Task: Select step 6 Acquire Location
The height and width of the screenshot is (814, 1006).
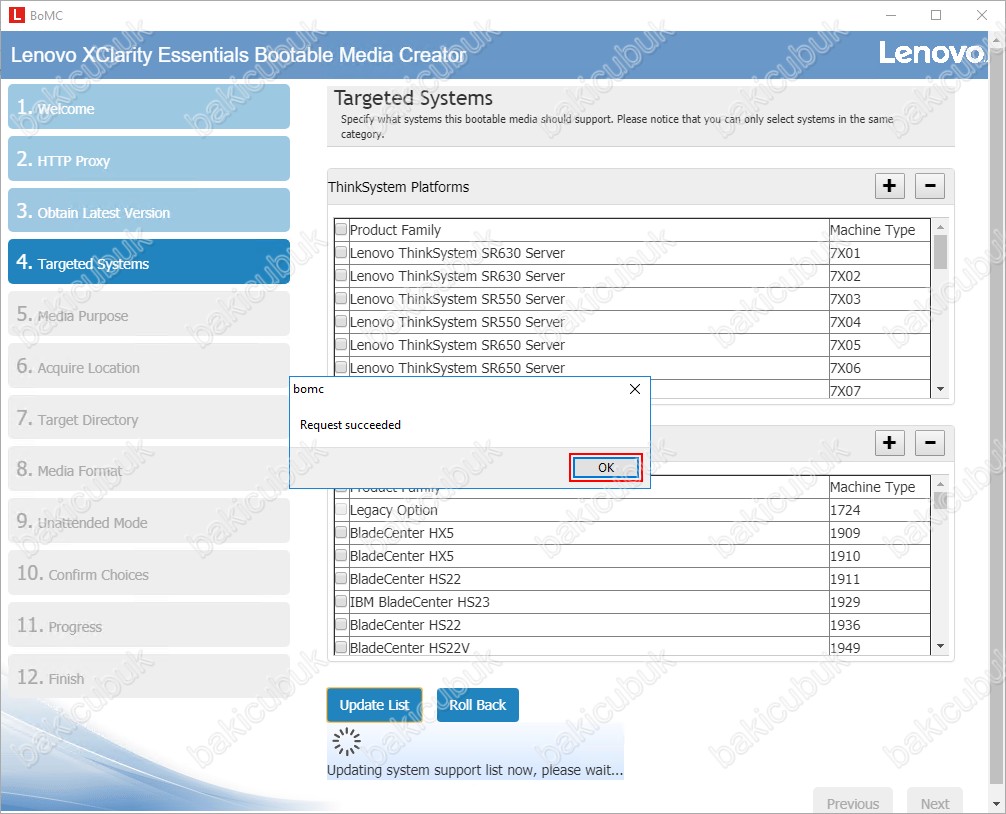Action: (x=149, y=366)
